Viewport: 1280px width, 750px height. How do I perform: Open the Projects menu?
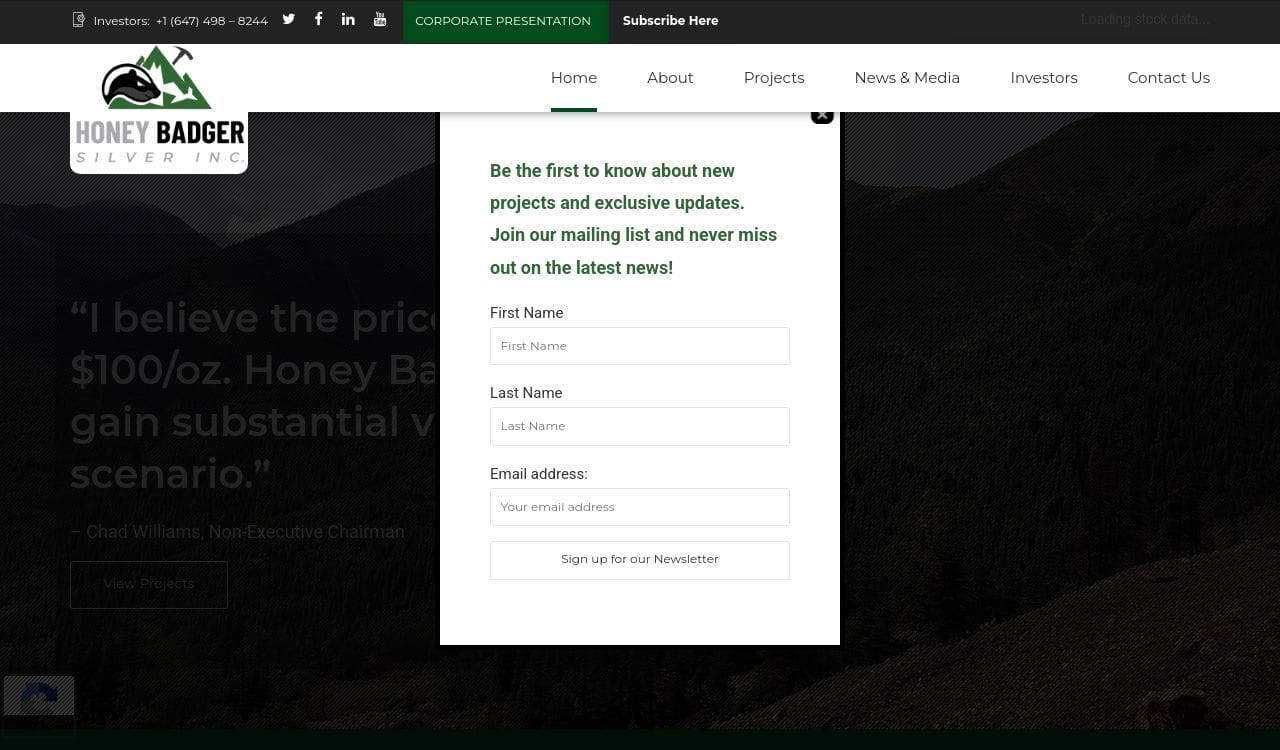tap(774, 78)
